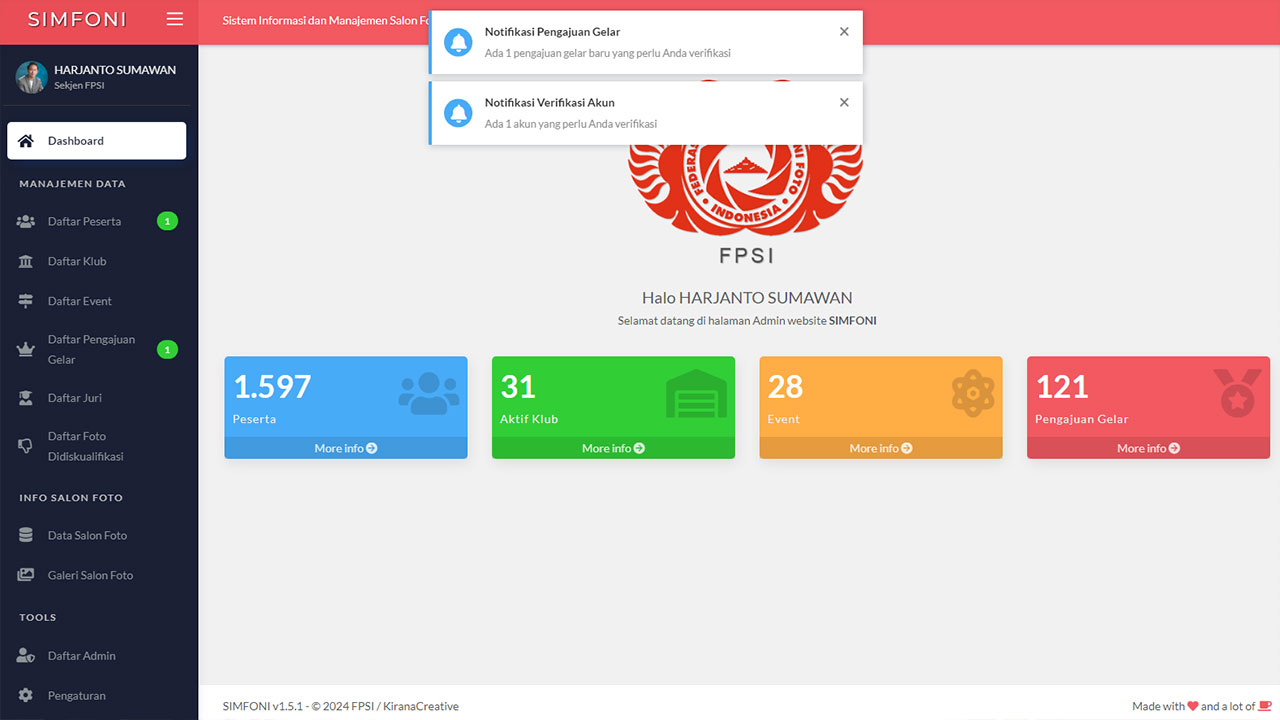Screen dimensions: 1280x720
Task: Open Galeri Salon Foto from the sidebar
Action: tap(90, 575)
